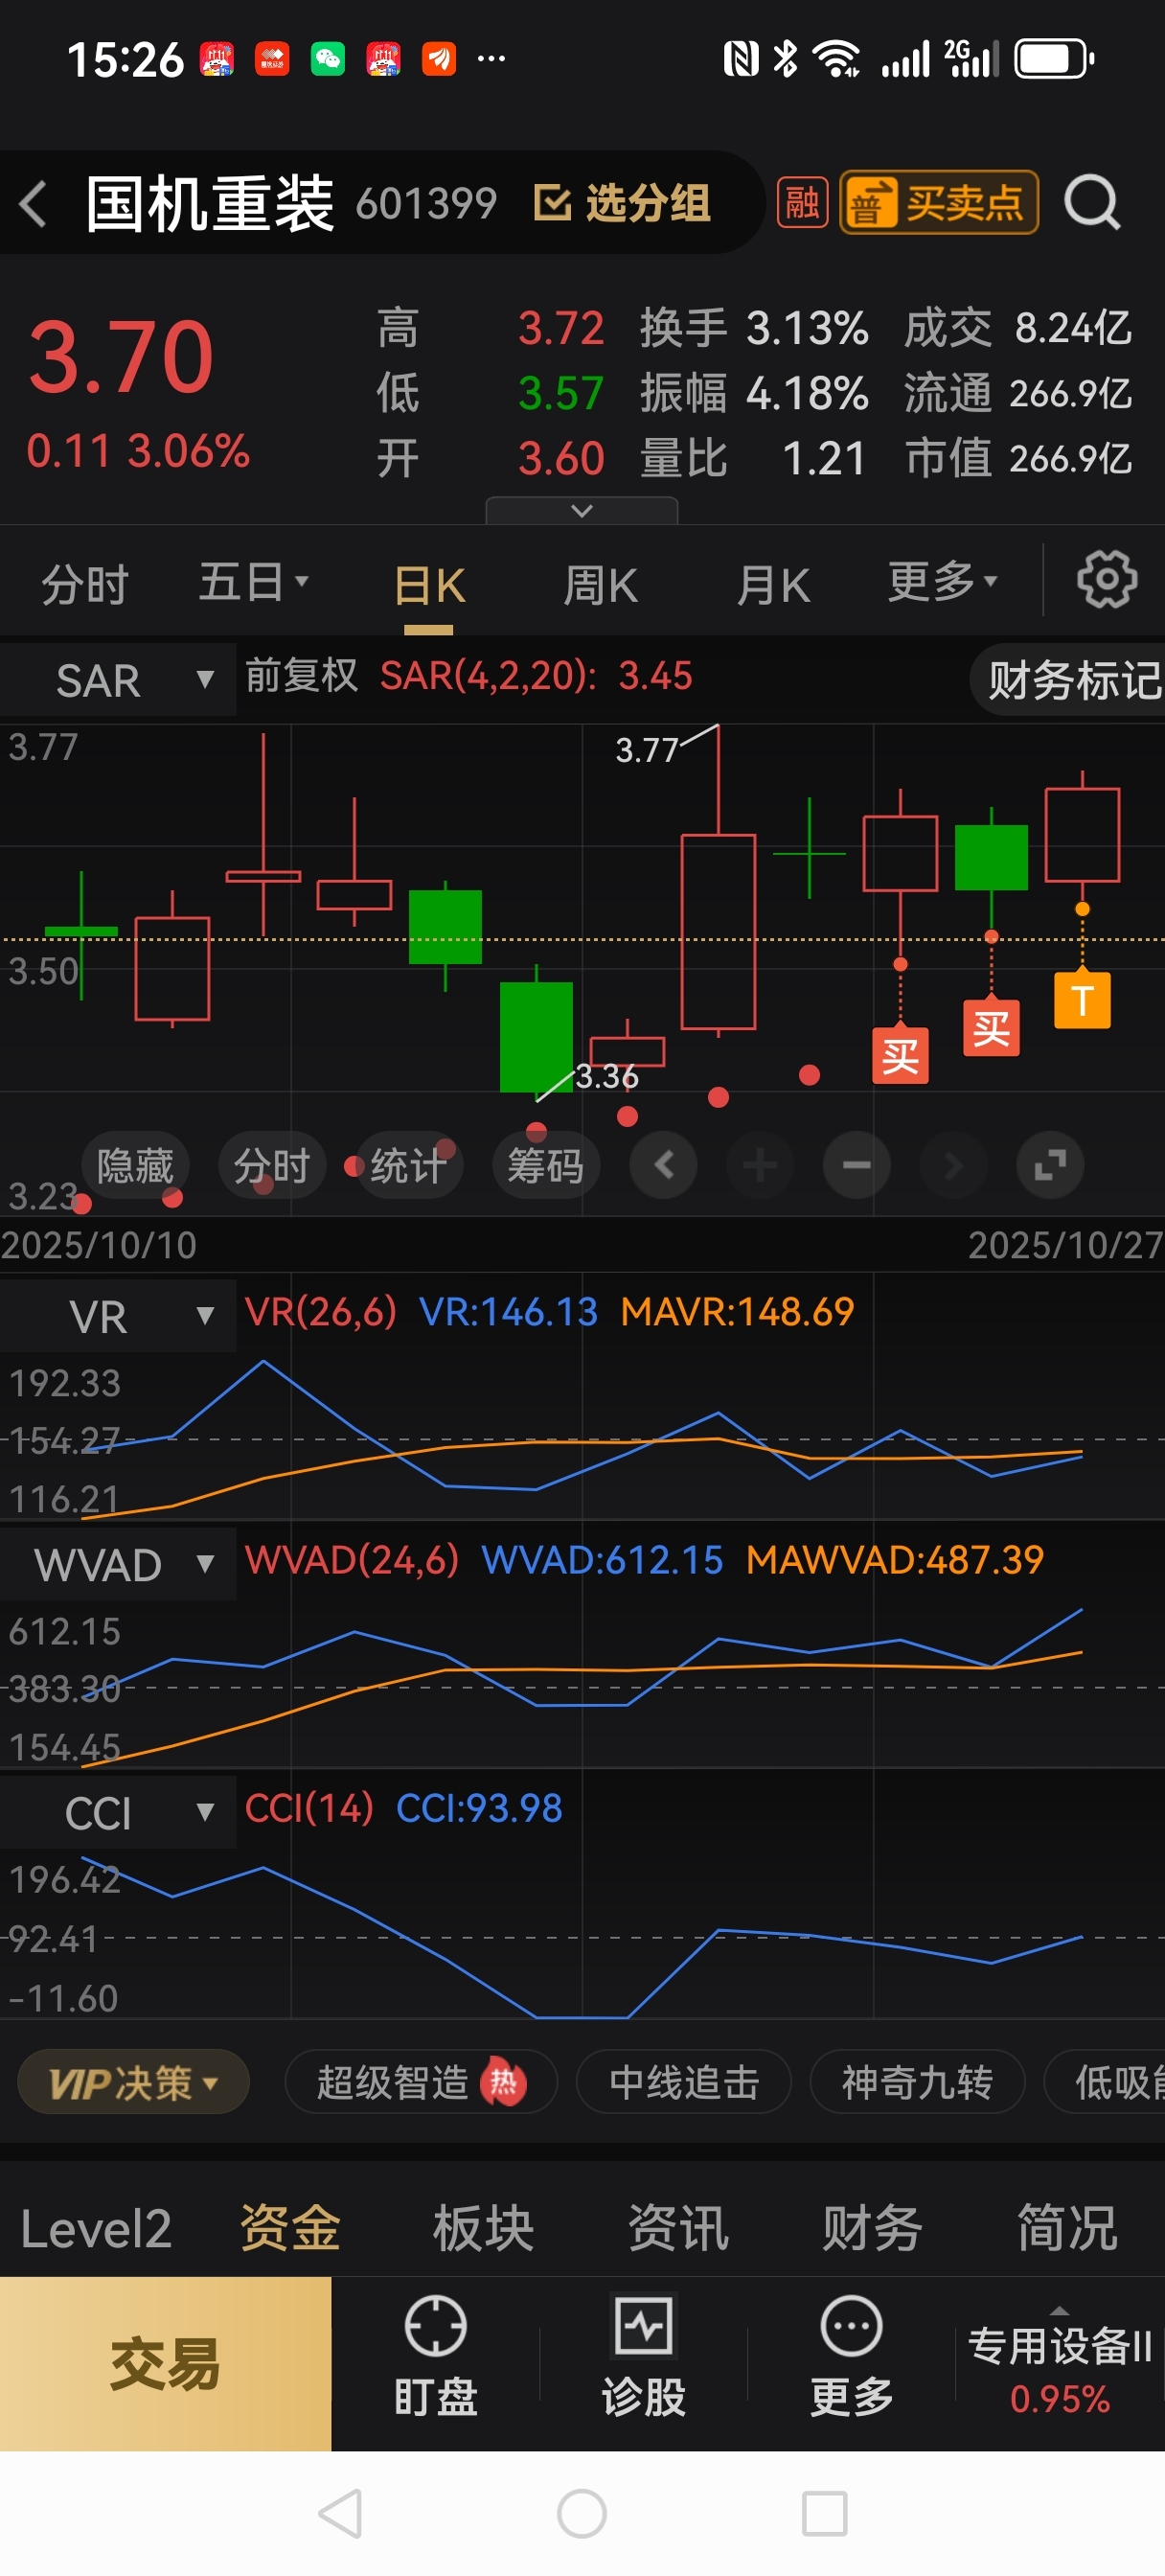
Task: Tap the rightmost 买 buy signal marker
Action: point(991,1027)
